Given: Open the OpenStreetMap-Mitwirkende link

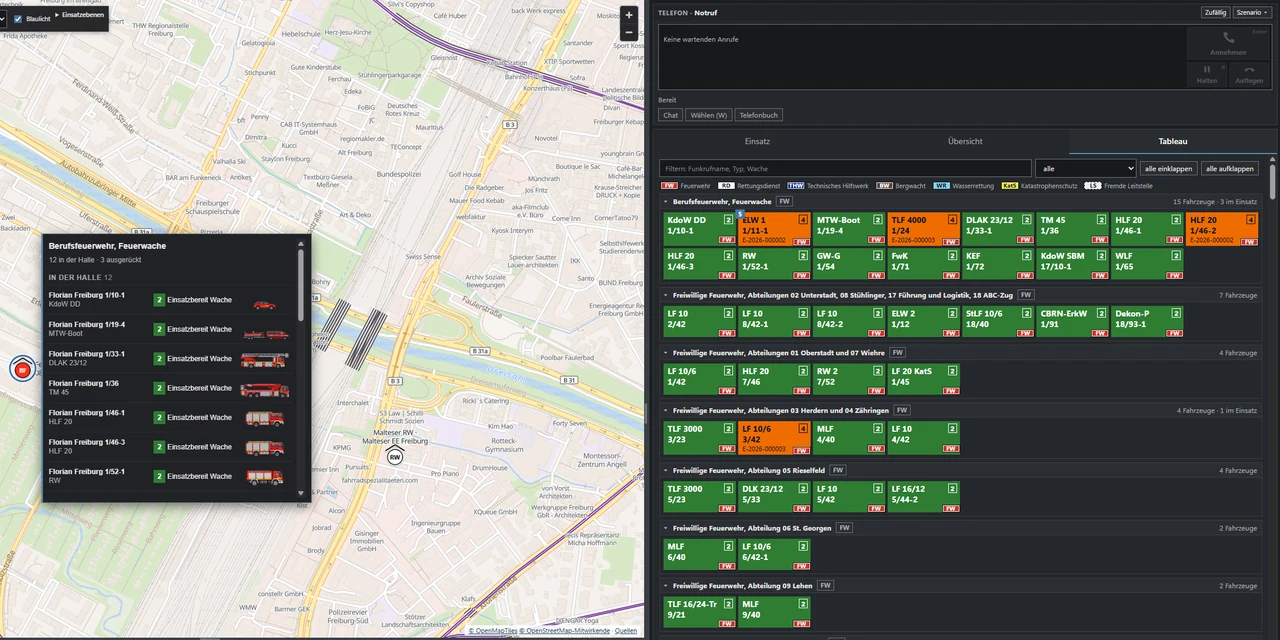Looking at the screenshot, I should coord(565,631).
